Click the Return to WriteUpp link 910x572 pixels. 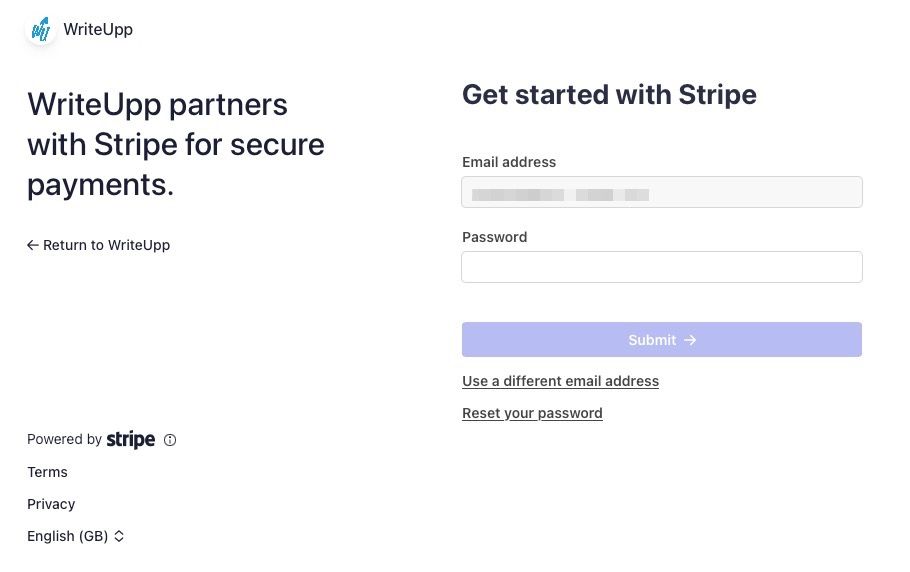coord(106,245)
